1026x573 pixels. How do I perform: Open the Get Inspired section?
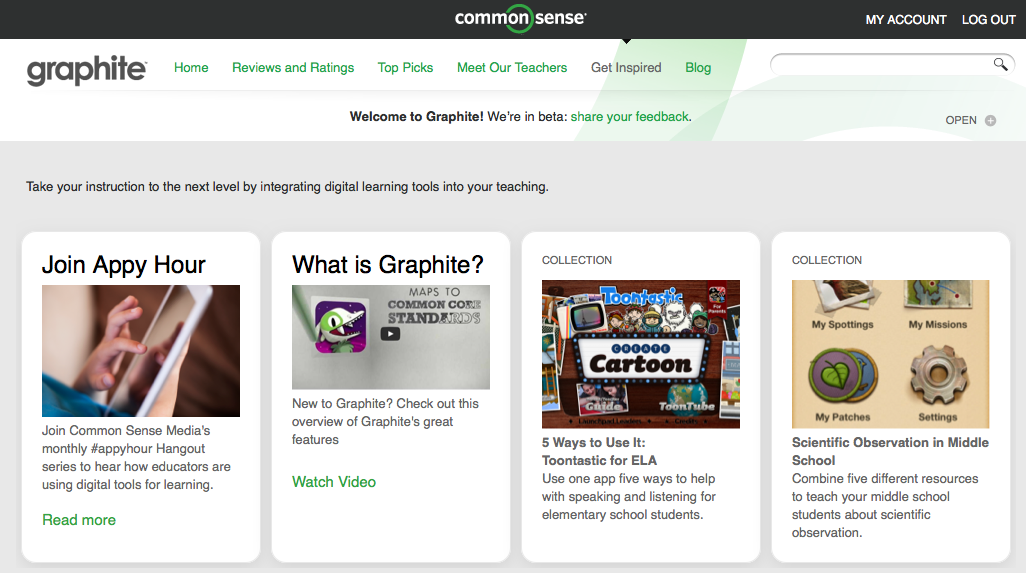click(x=626, y=67)
